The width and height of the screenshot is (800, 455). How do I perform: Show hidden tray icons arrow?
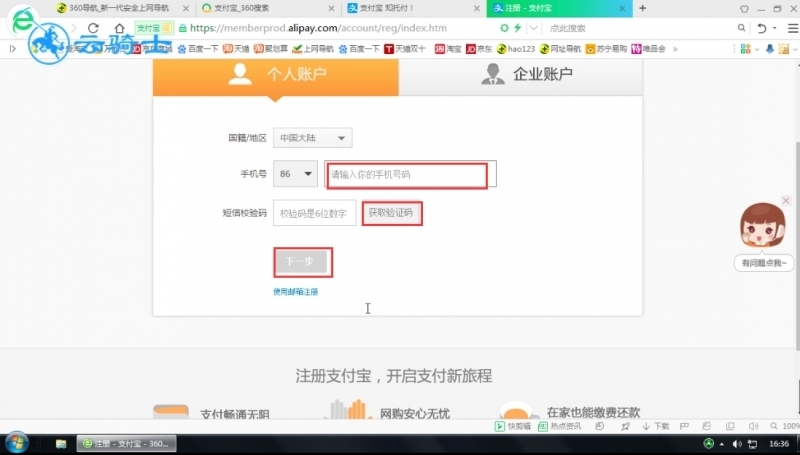coord(721,444)
